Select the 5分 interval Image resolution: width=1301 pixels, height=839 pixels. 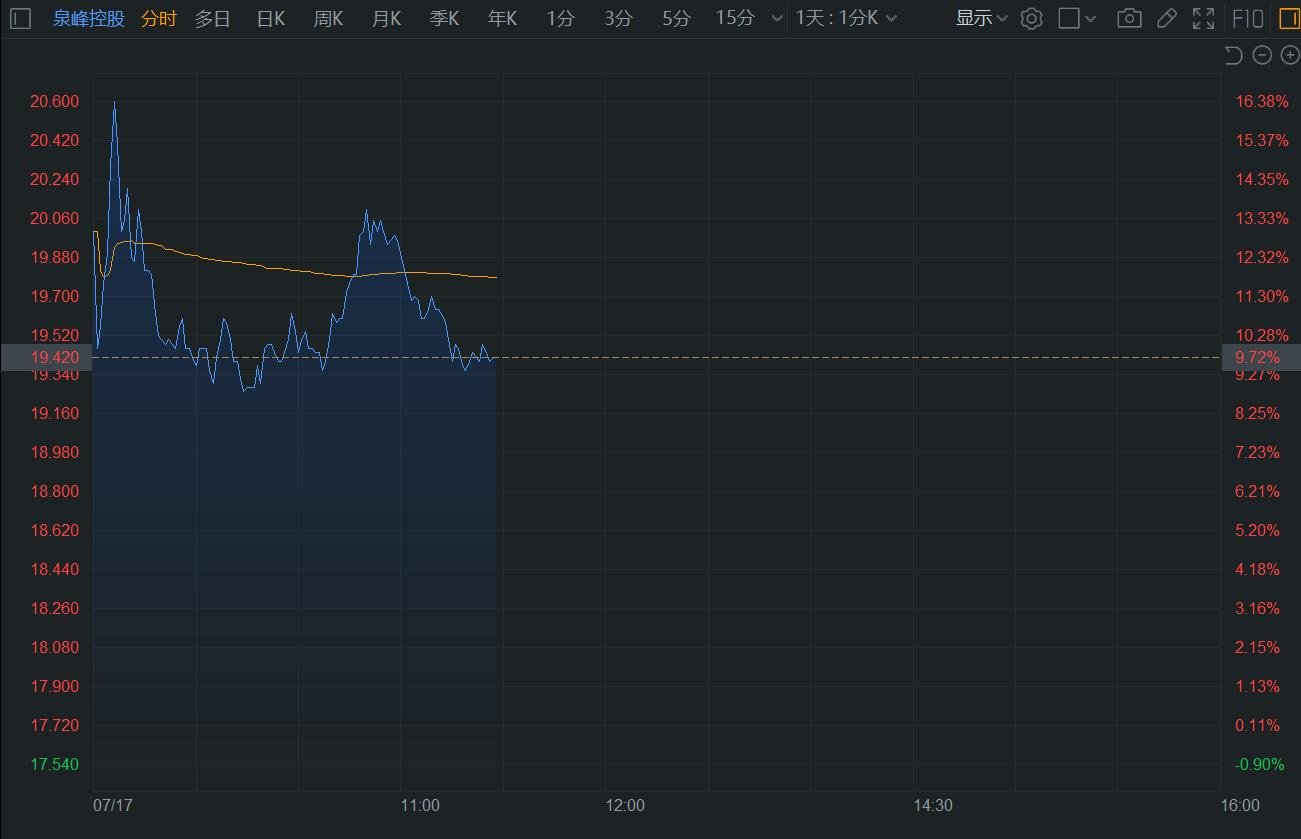[676, 18]
